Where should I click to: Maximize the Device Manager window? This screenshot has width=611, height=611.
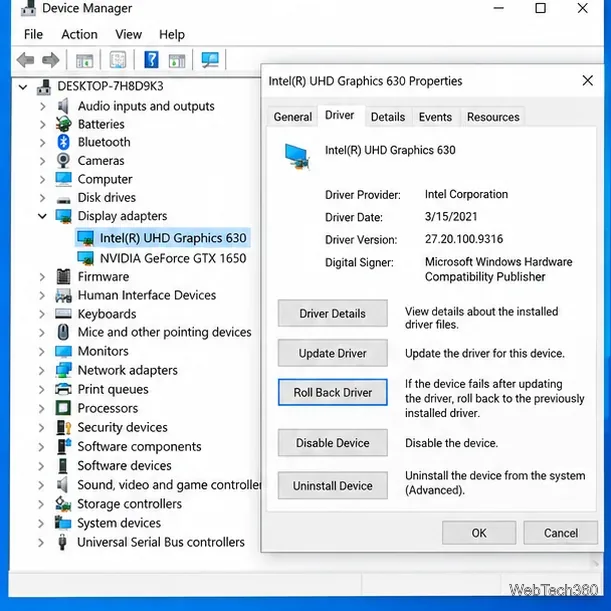point(540,8)
